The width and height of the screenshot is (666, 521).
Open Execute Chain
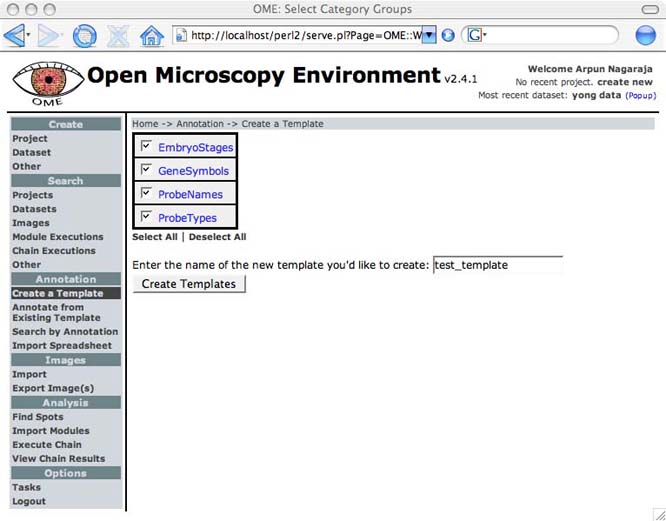point(47,445)
